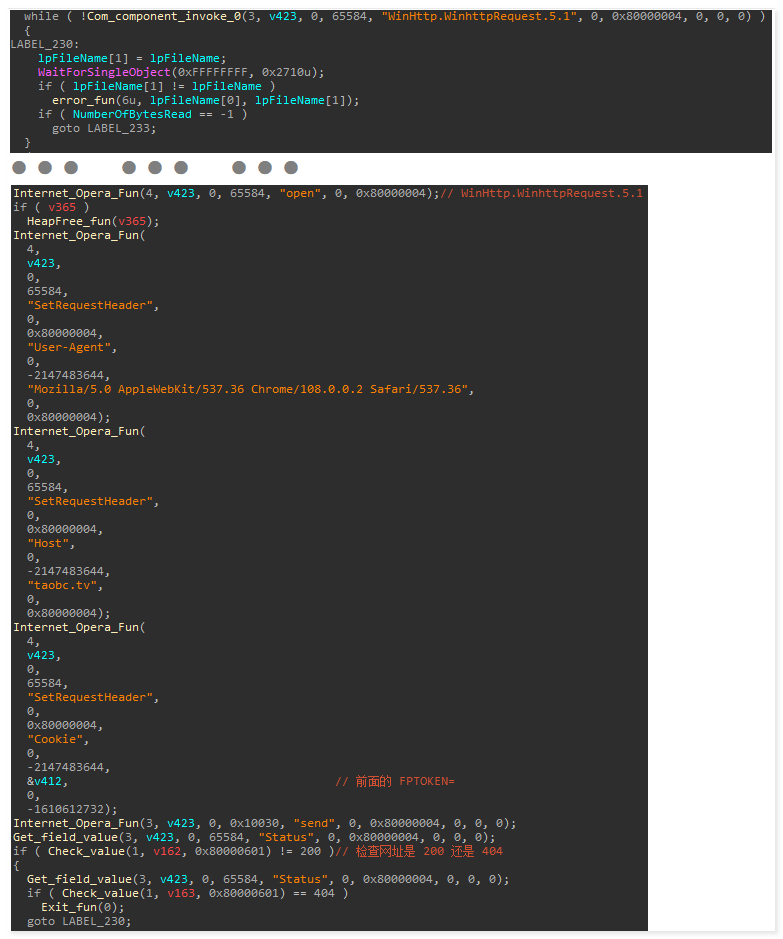Screen dimensions: 783x939
Task: Click the middle dot of the center dot group
Action: click(155, 167)
